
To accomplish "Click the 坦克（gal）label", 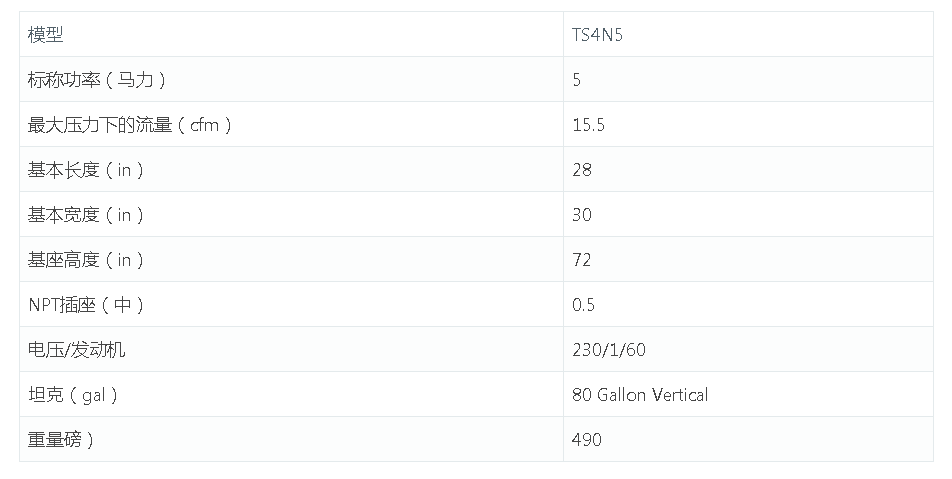I will pos(73,394).
